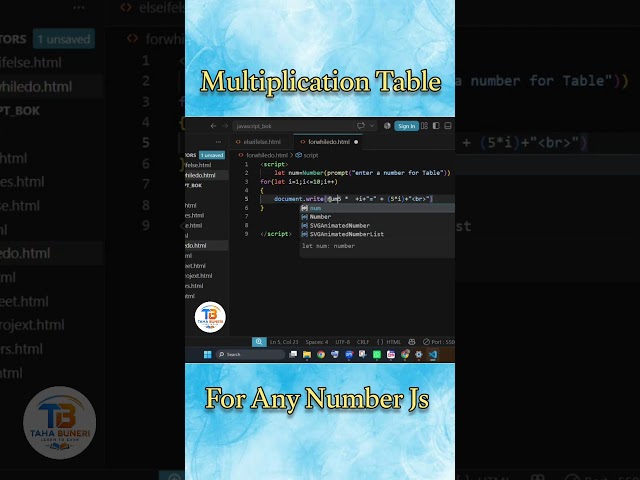Click the closing script tag on line 9
The width and height of the screenshot is (640, 480).
point(276,234)
